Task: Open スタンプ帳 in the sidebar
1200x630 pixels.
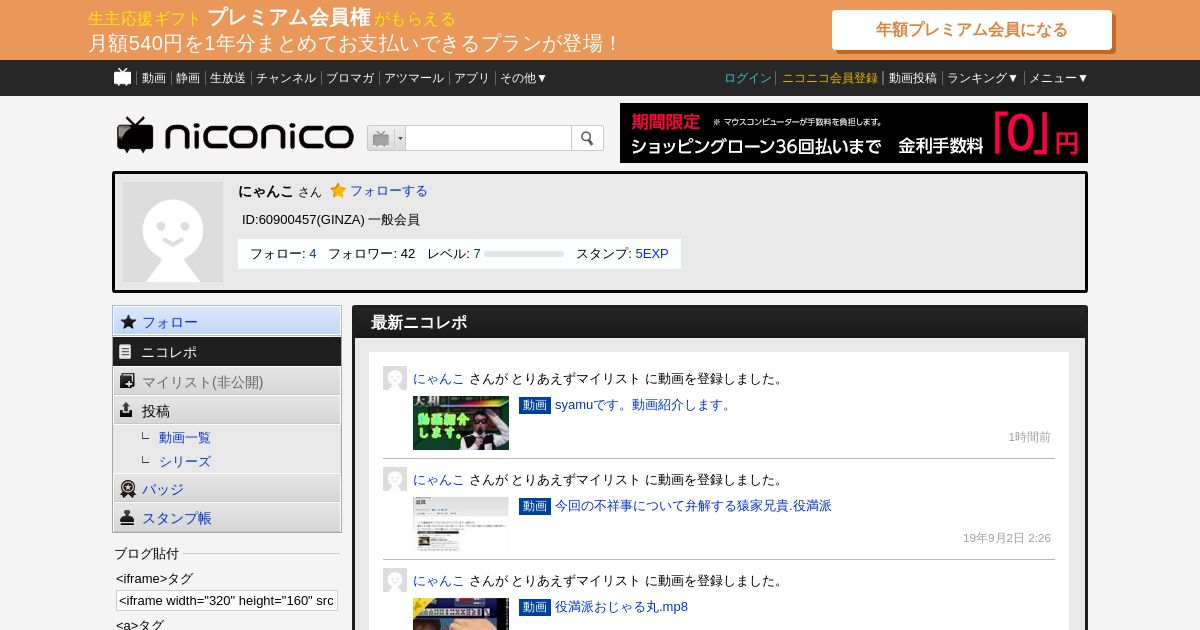Action: [x=227, y=517]
